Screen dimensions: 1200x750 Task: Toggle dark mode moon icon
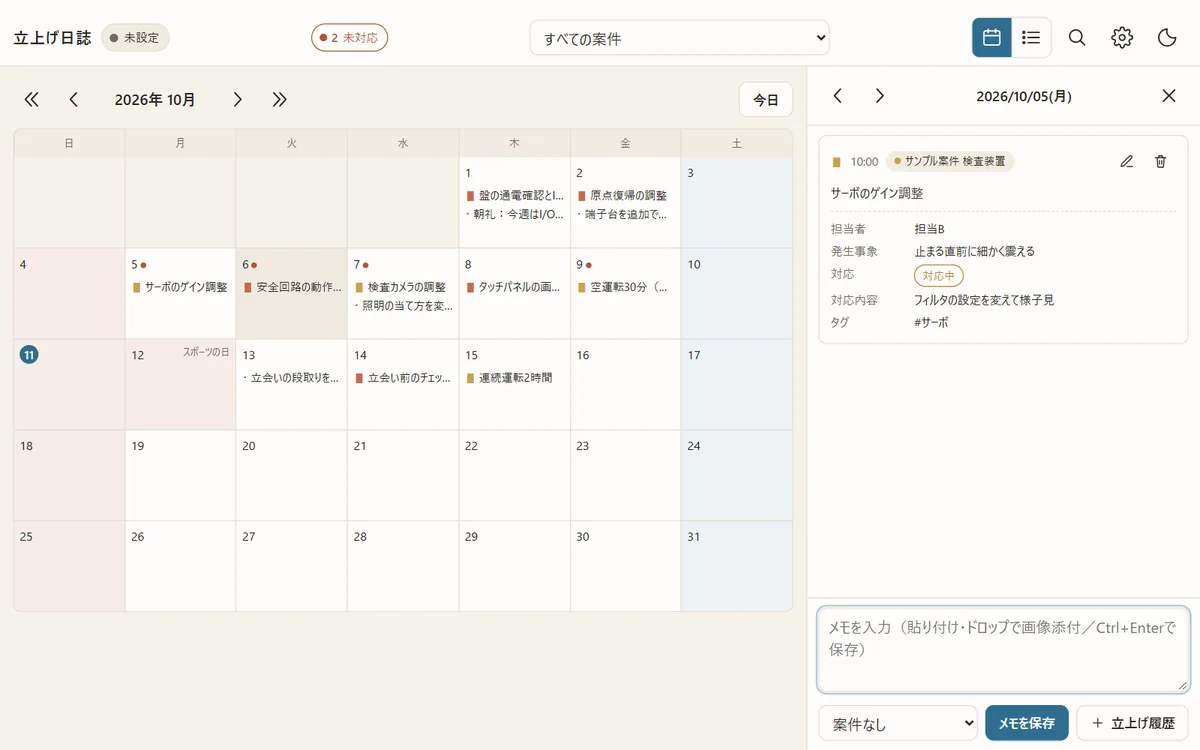point(1167,38)
